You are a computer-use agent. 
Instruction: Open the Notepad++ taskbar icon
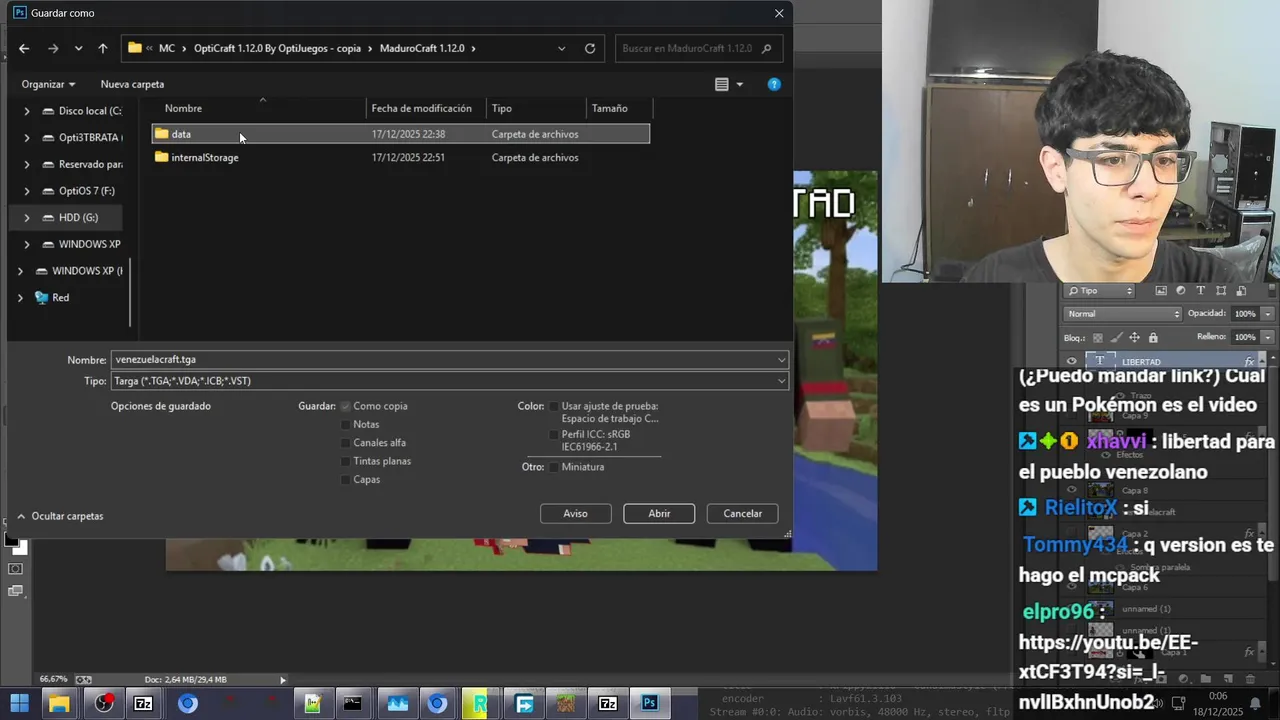pos(312,704)
